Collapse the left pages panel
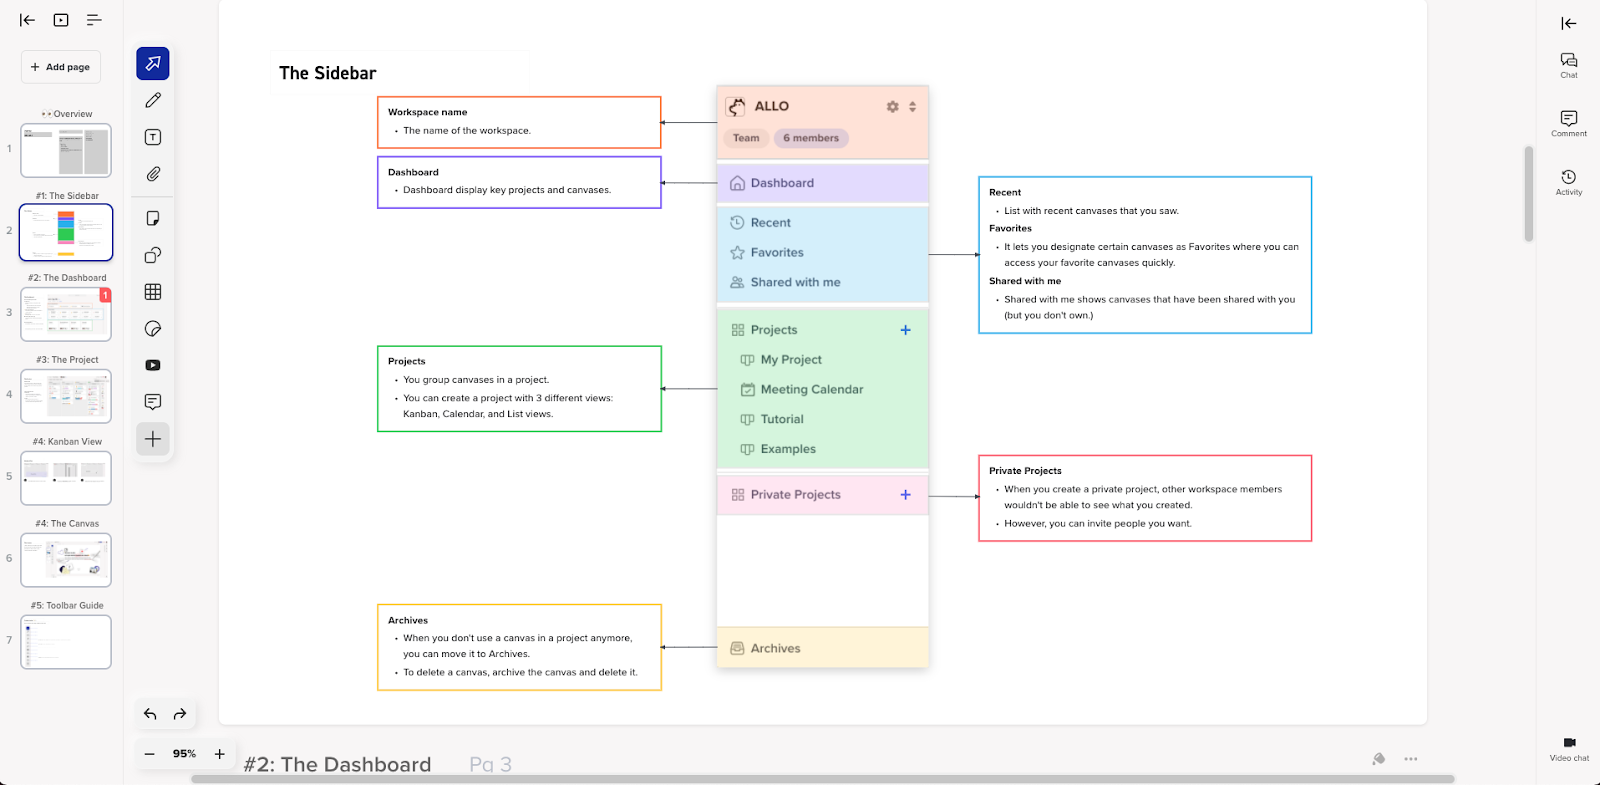 [x=28, y=20]
